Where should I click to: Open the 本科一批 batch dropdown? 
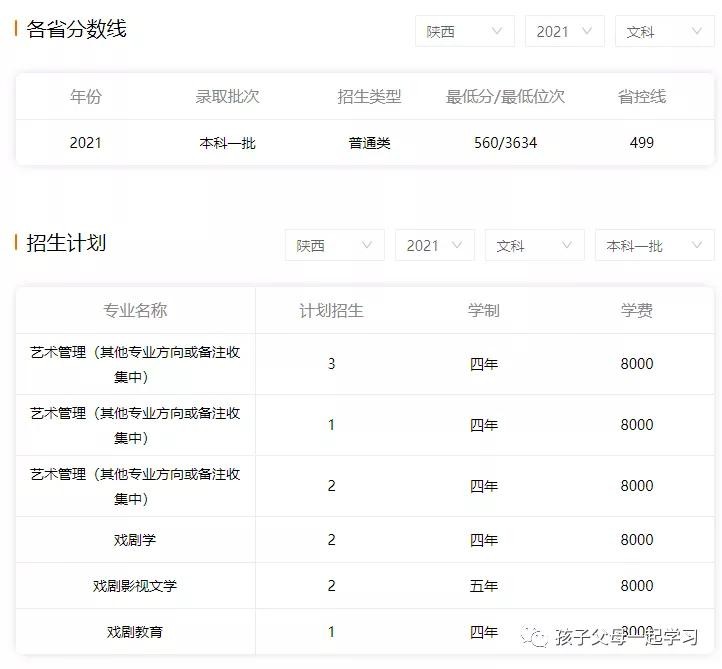pos(654,245)
